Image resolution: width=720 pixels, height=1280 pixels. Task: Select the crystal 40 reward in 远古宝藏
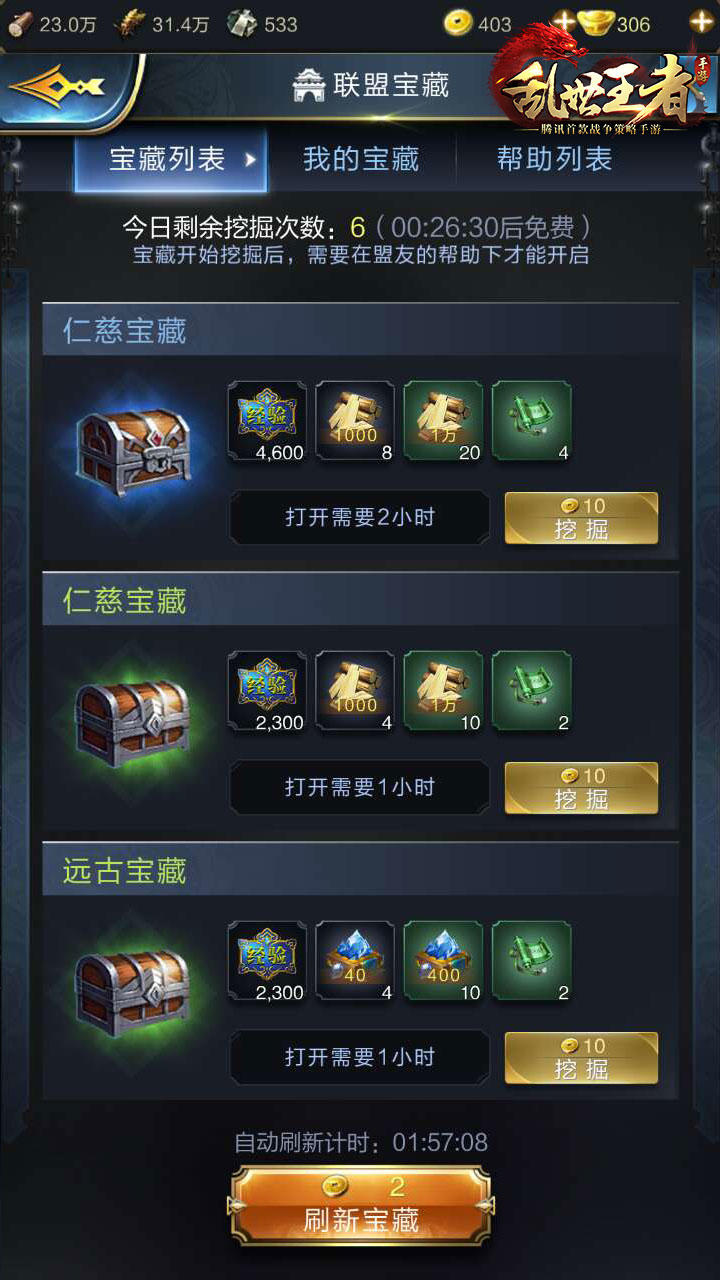coord(355,961)
